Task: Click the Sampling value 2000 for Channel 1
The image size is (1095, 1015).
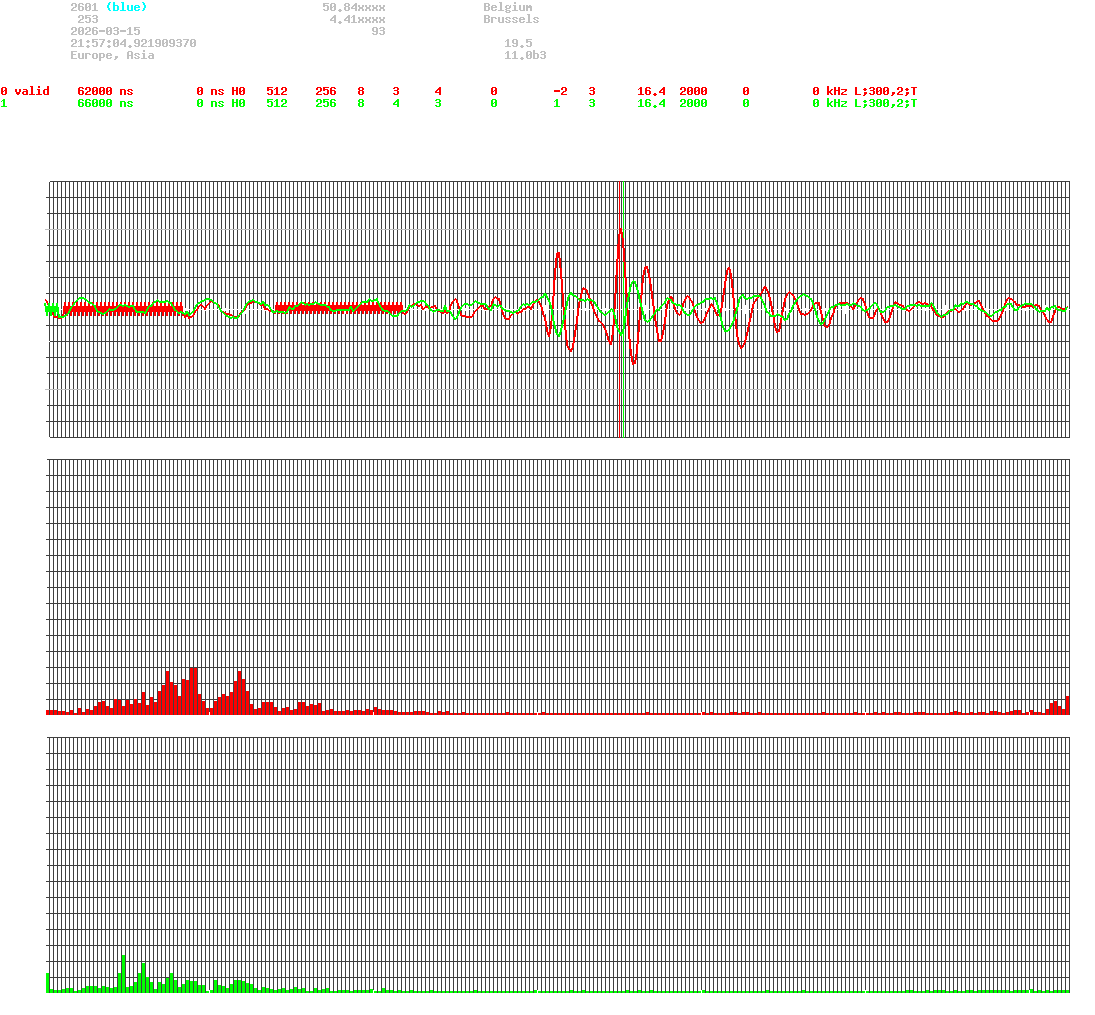Action: point(694,103)
